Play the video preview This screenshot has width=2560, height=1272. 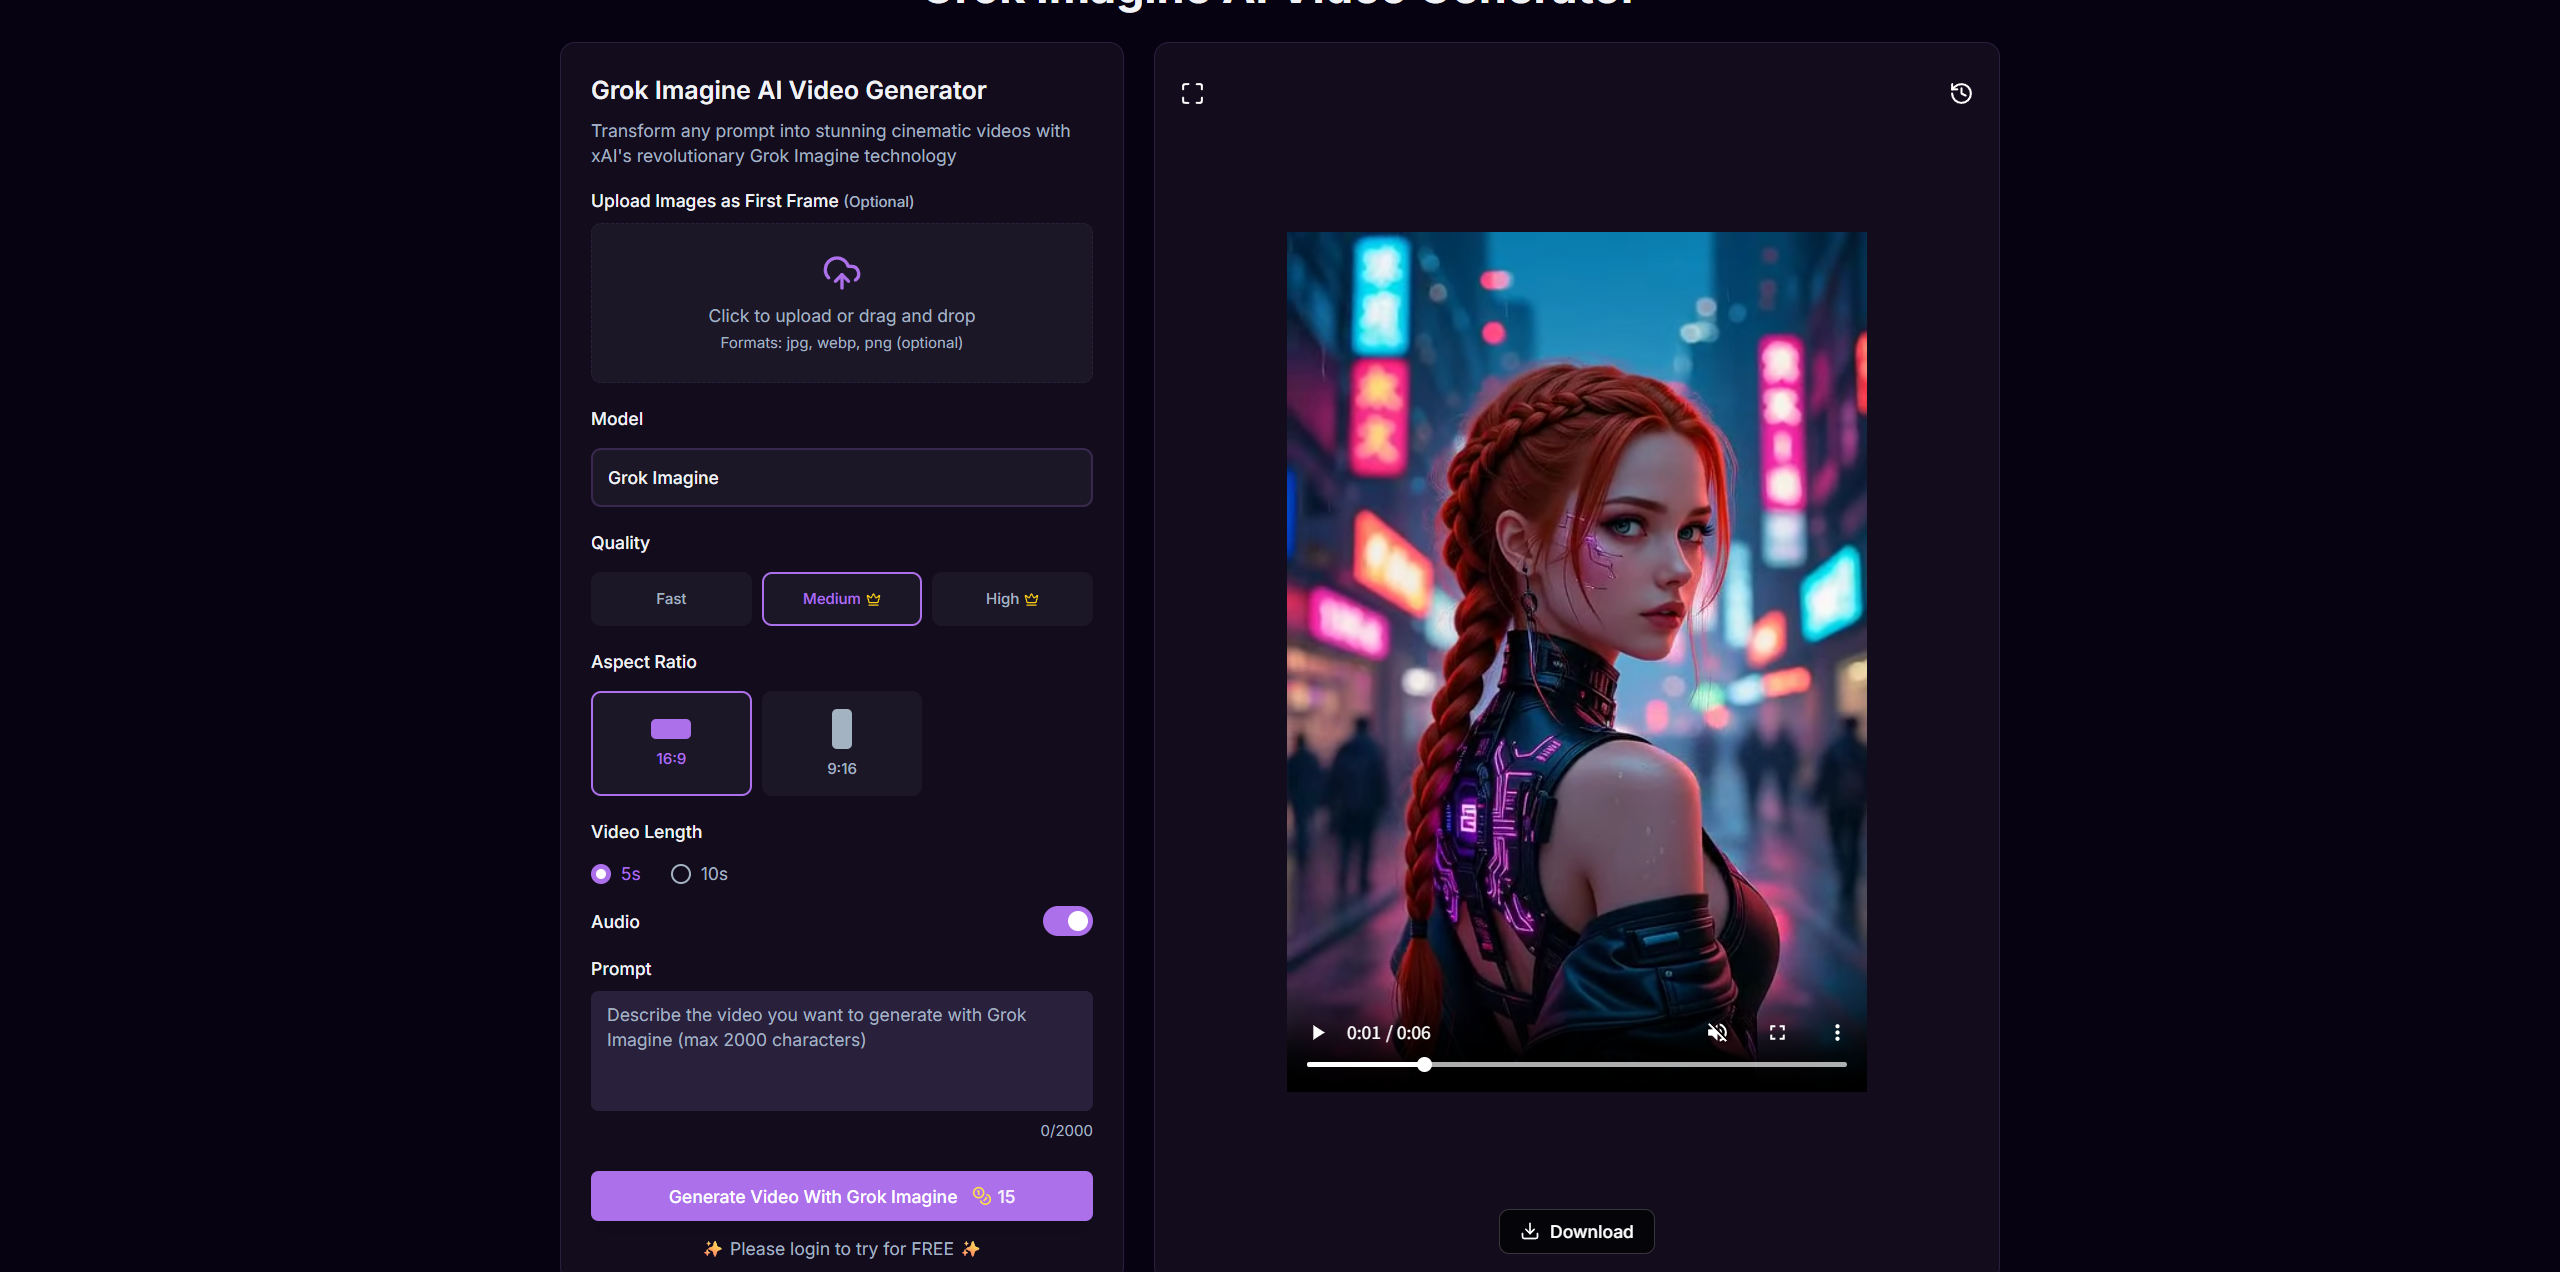tap(1318, 1032)
